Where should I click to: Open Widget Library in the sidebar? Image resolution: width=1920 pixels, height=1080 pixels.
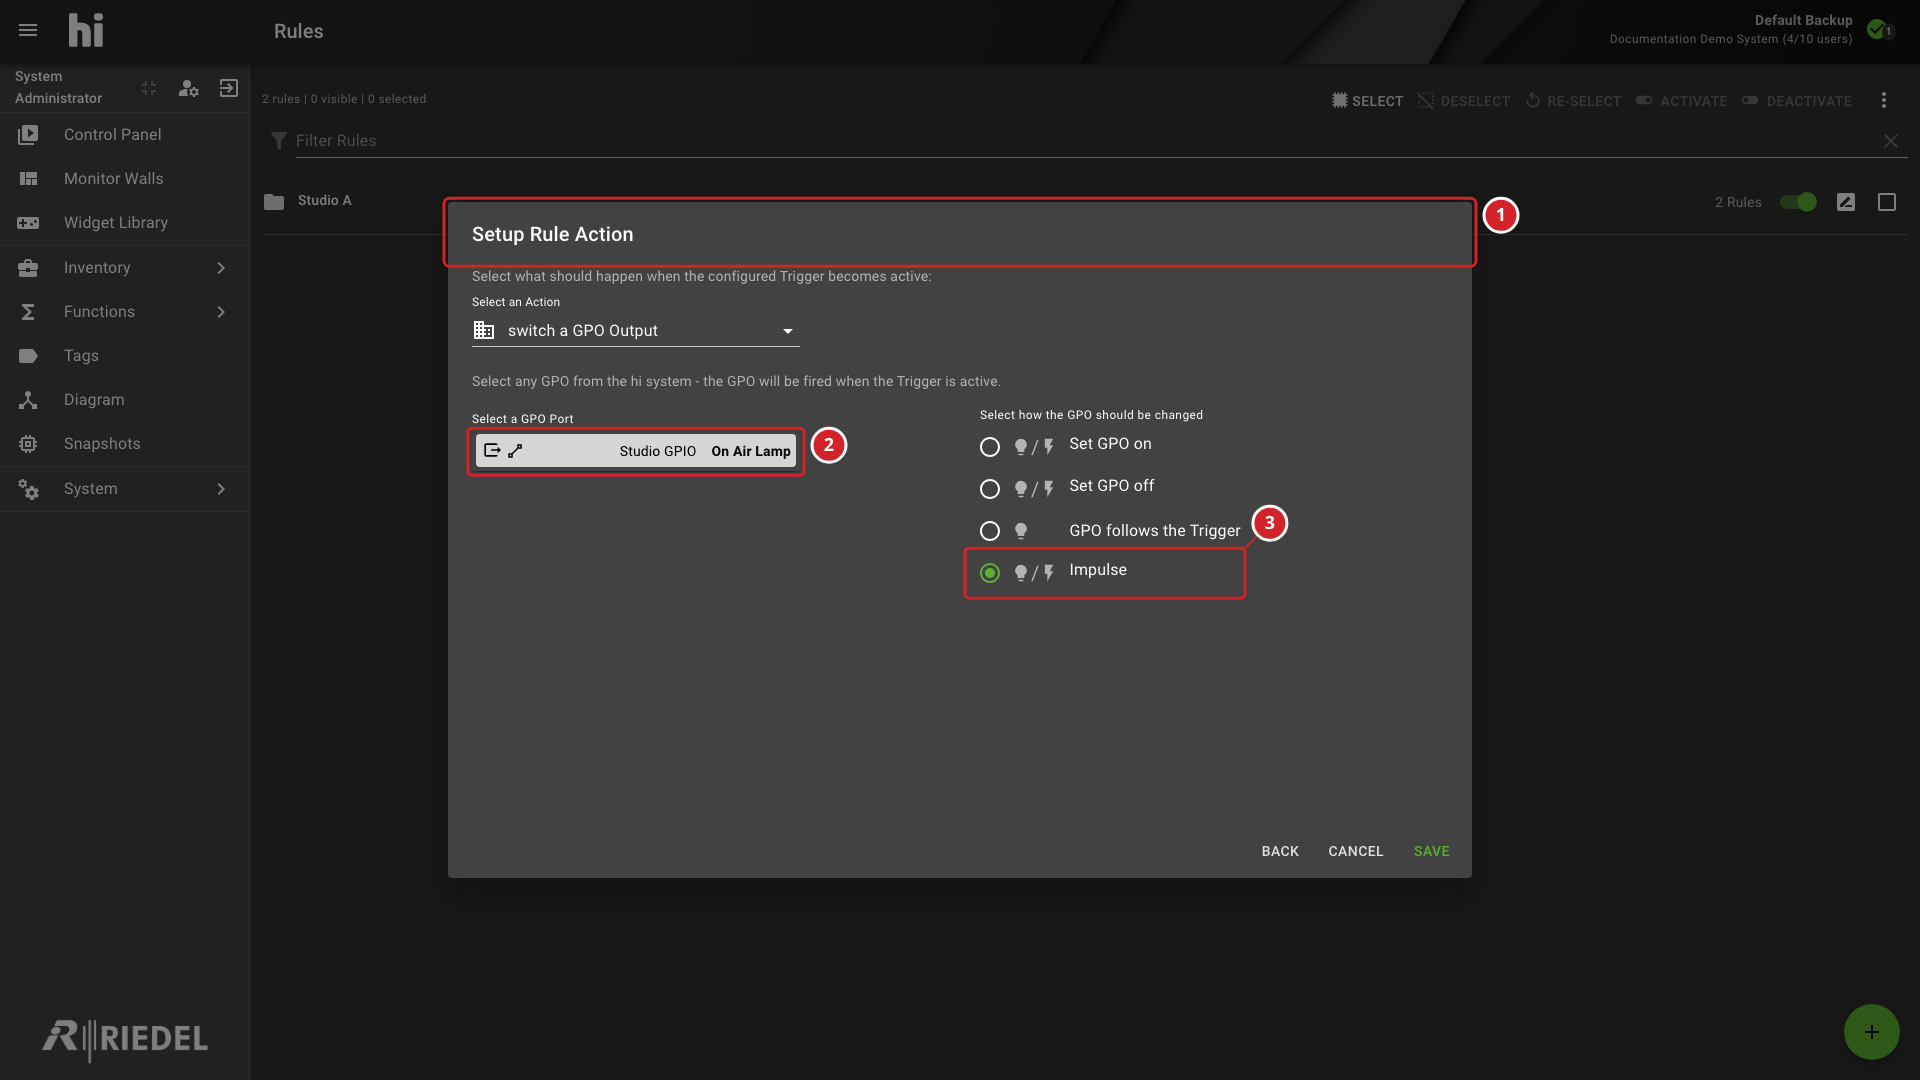124,223
